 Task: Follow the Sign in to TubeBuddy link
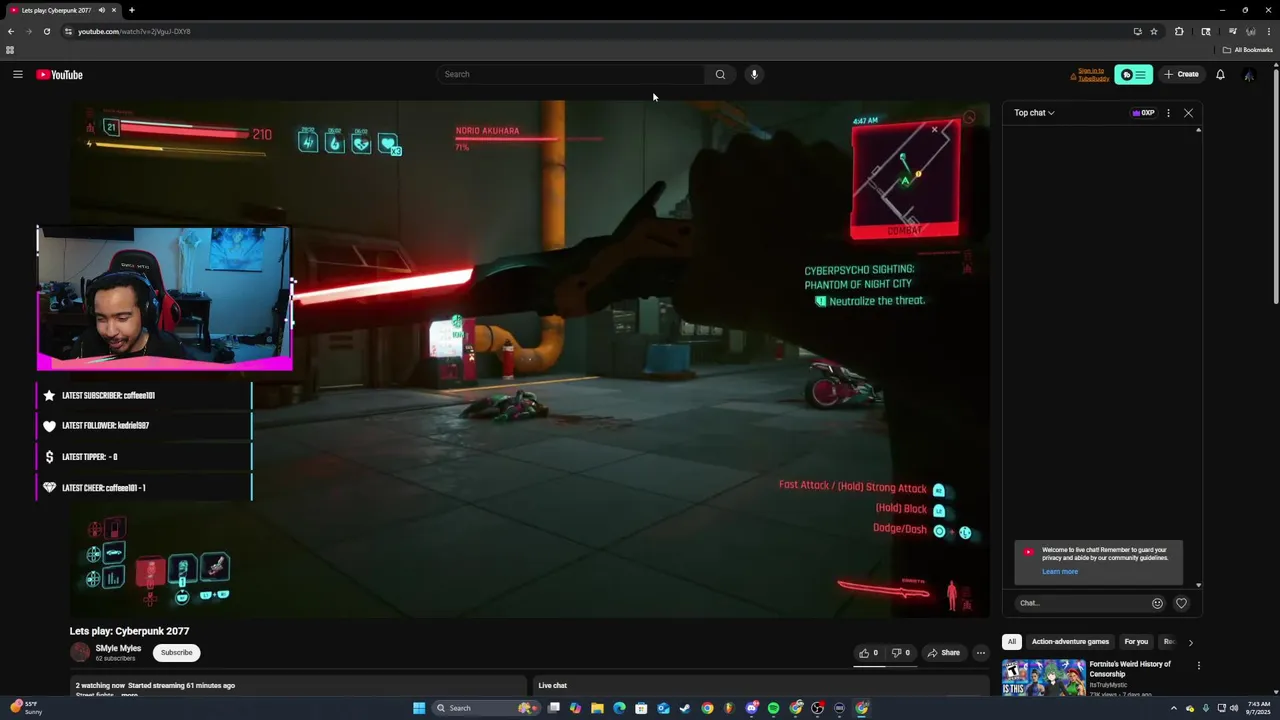click(1090, 75)
